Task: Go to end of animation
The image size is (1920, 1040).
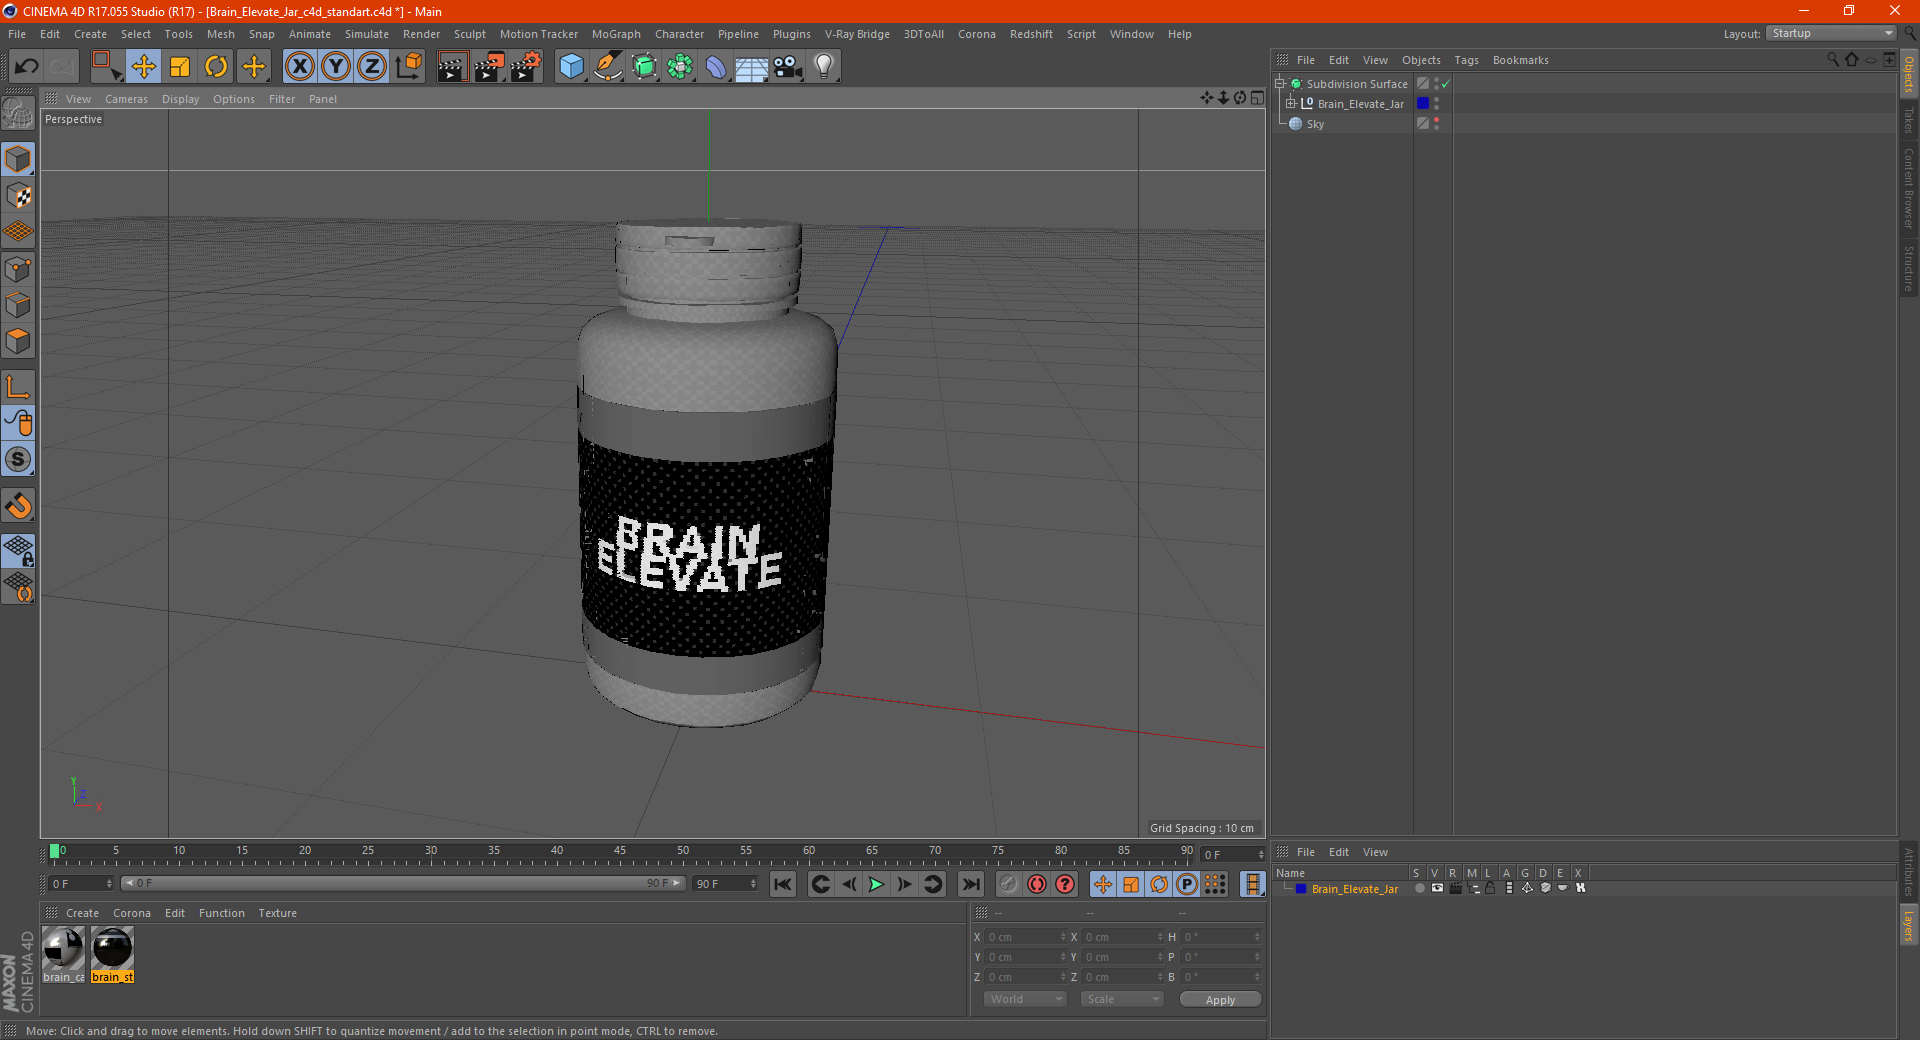Action: [971, 884]
